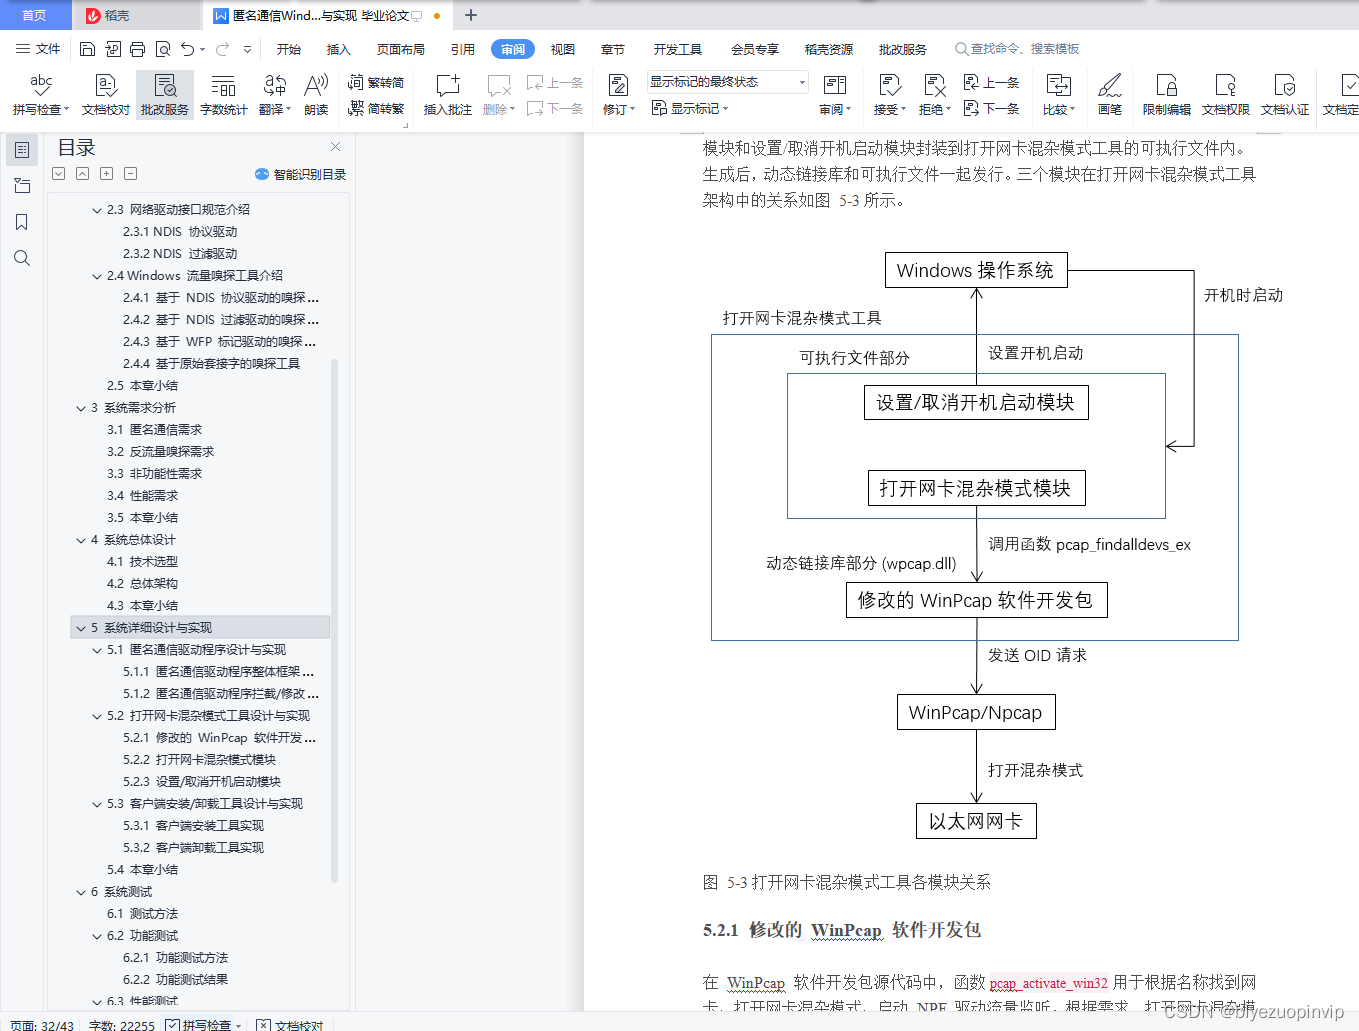Click the 智能识别目录 button
Screen dimensions: 1359x1031
point(302,173)
